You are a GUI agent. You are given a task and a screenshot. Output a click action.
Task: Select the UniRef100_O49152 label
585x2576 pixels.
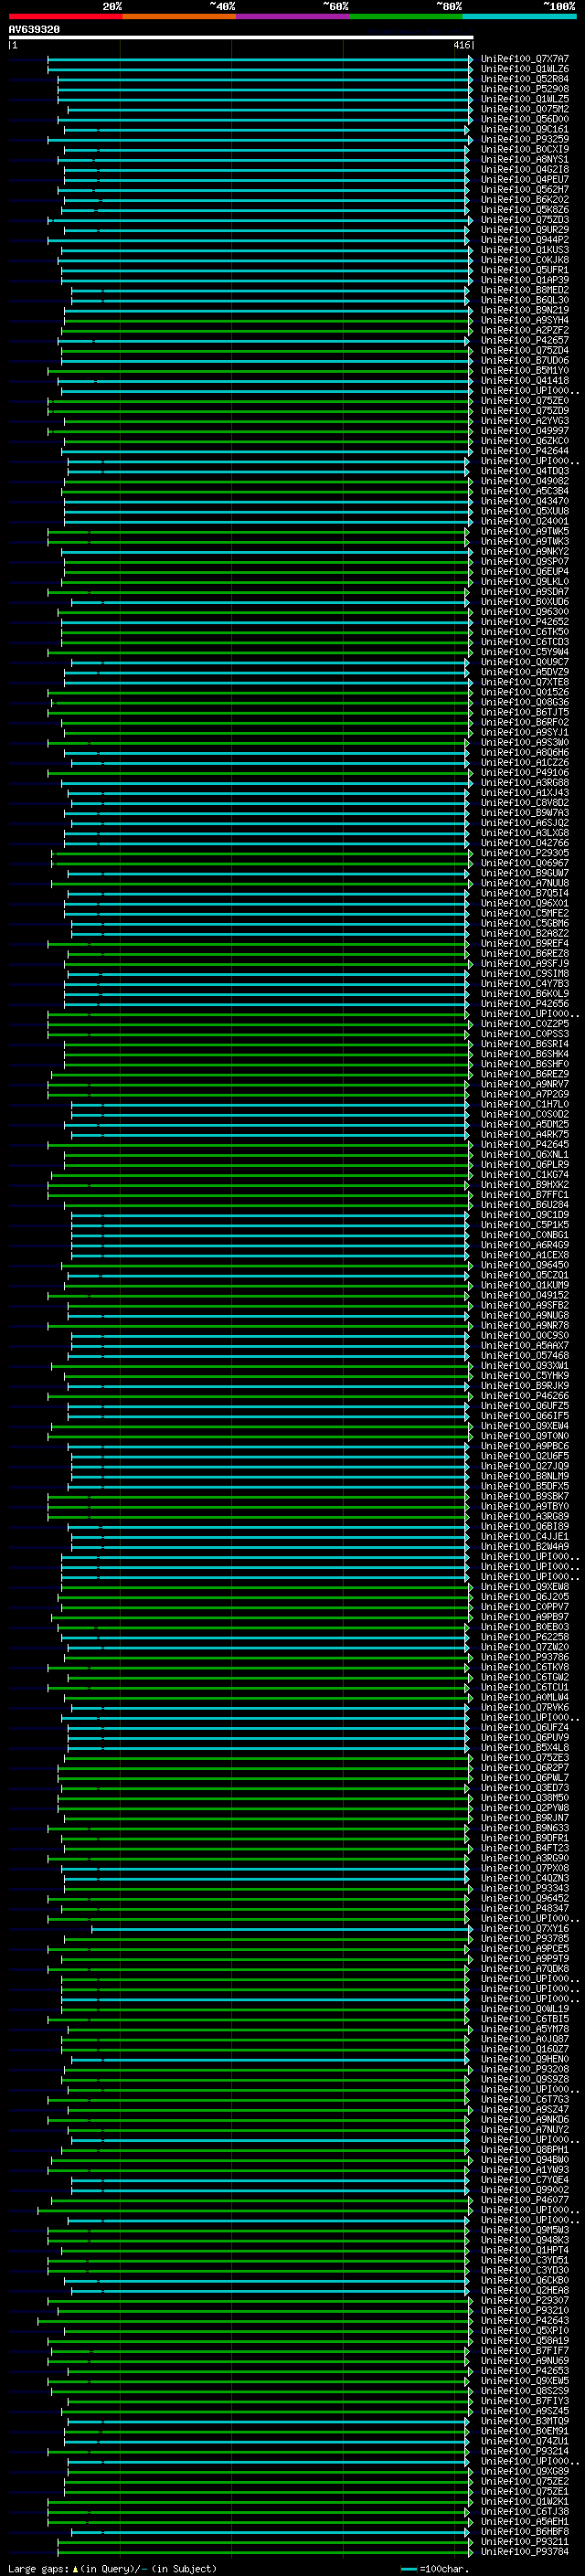[525, 1295]
